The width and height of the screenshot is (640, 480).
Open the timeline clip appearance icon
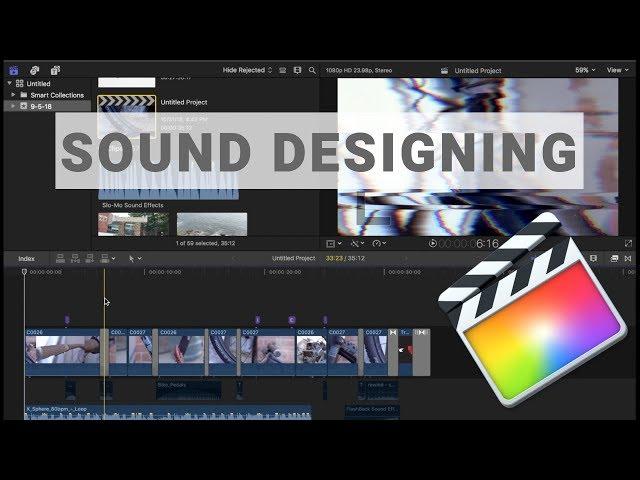593,258
